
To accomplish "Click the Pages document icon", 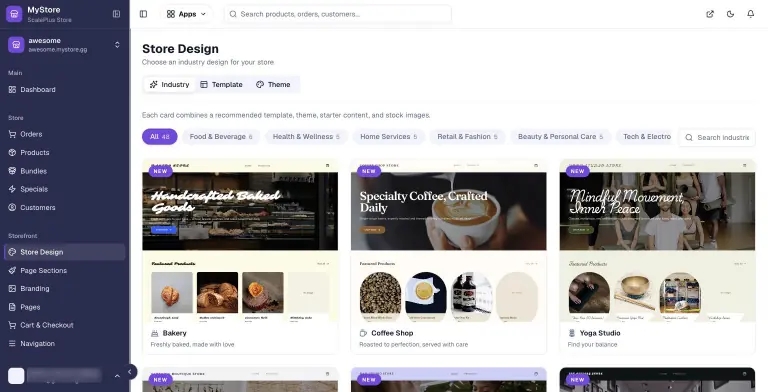I will [12, 307].
